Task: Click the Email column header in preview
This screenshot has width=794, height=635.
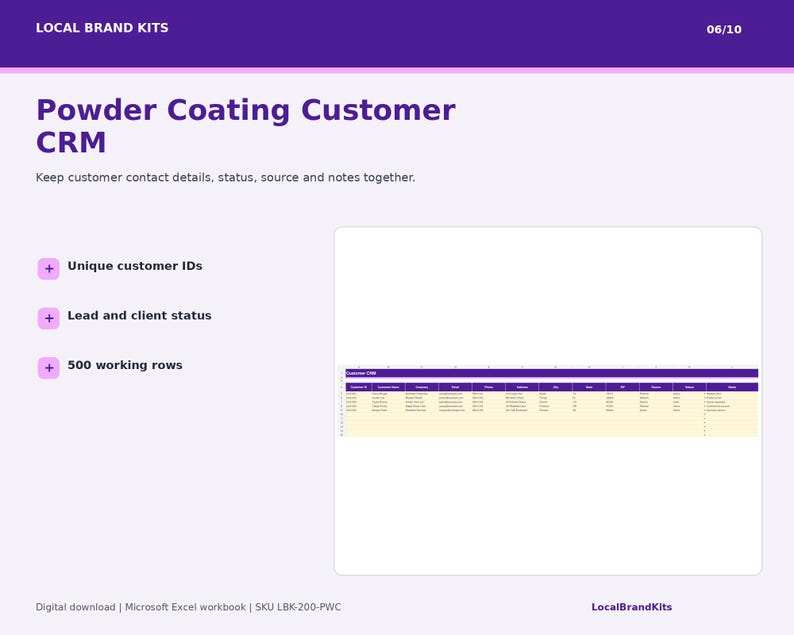Action: click(x=455, y=387)
